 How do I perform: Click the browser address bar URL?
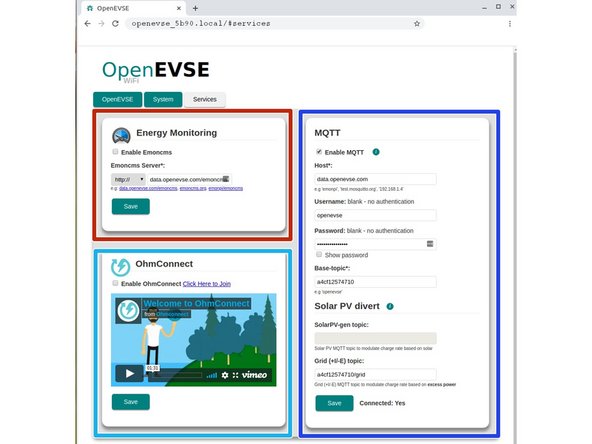pos(201,23)
